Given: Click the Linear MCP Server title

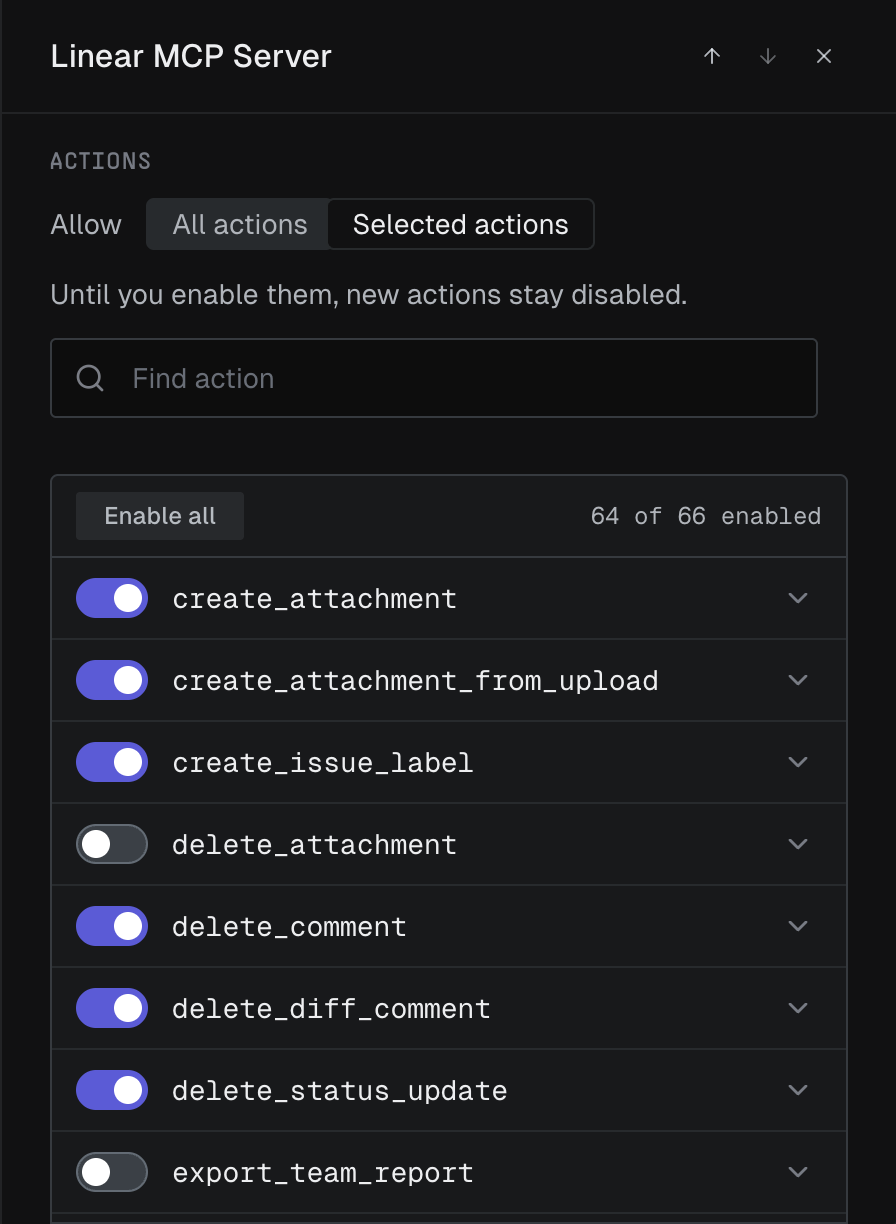Looking at the screenshot, I should pyautogui.click(x=191, y=56).
